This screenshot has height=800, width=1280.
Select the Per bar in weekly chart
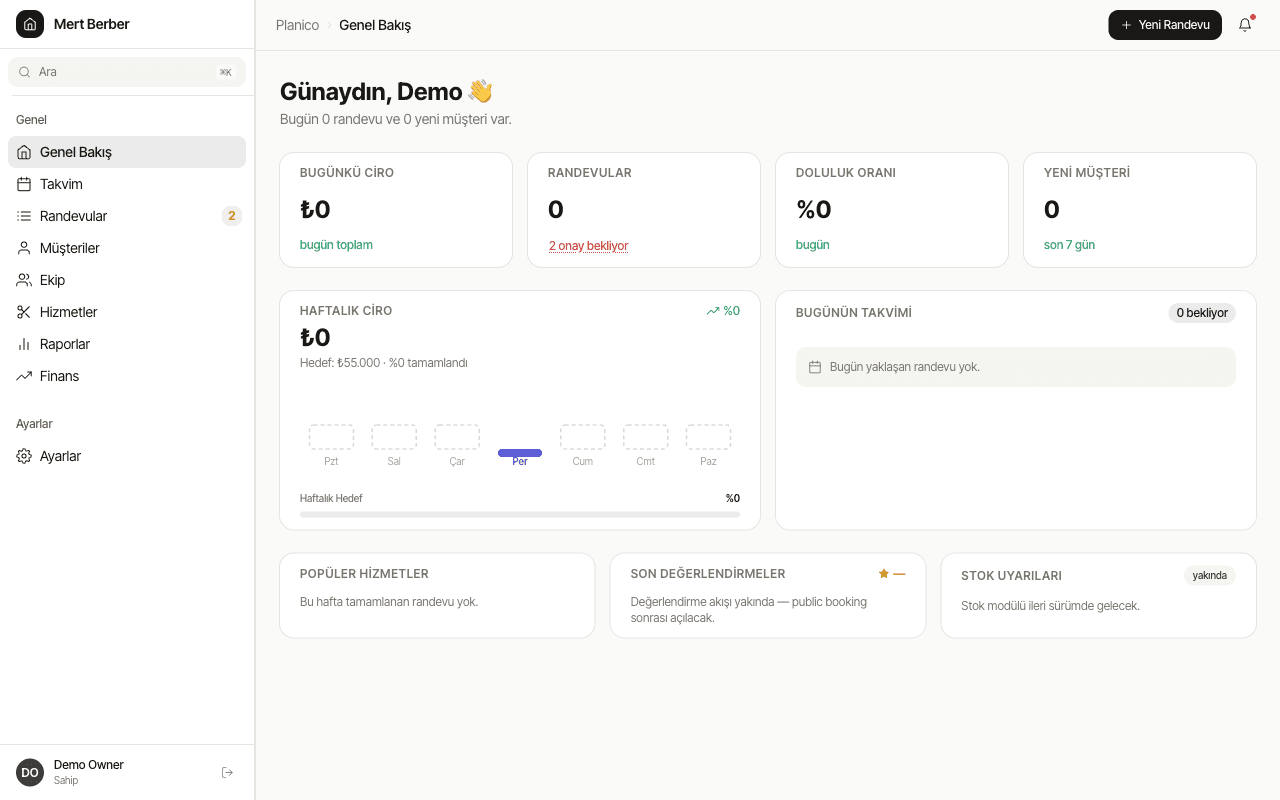tap(520, 453)
